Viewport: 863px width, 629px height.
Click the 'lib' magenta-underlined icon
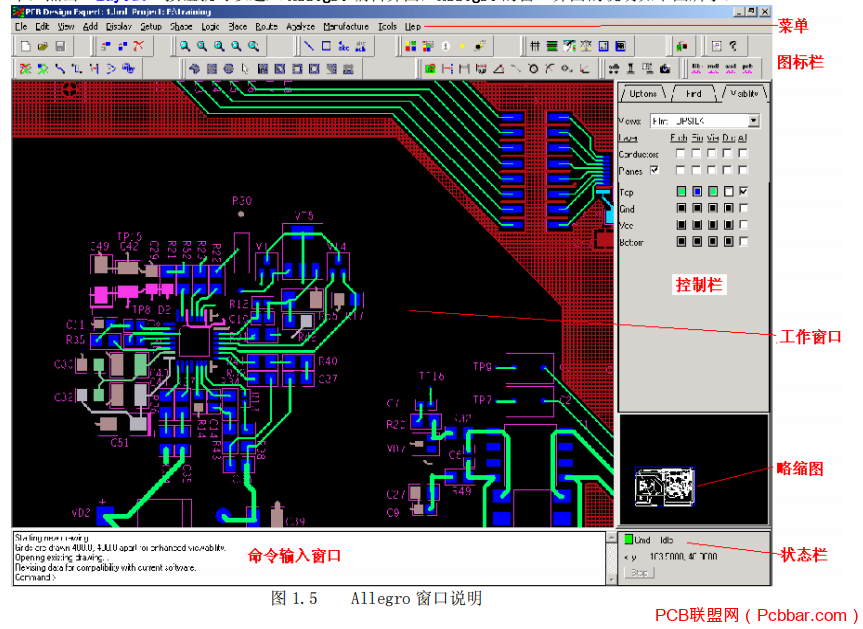tap(696, 69)
